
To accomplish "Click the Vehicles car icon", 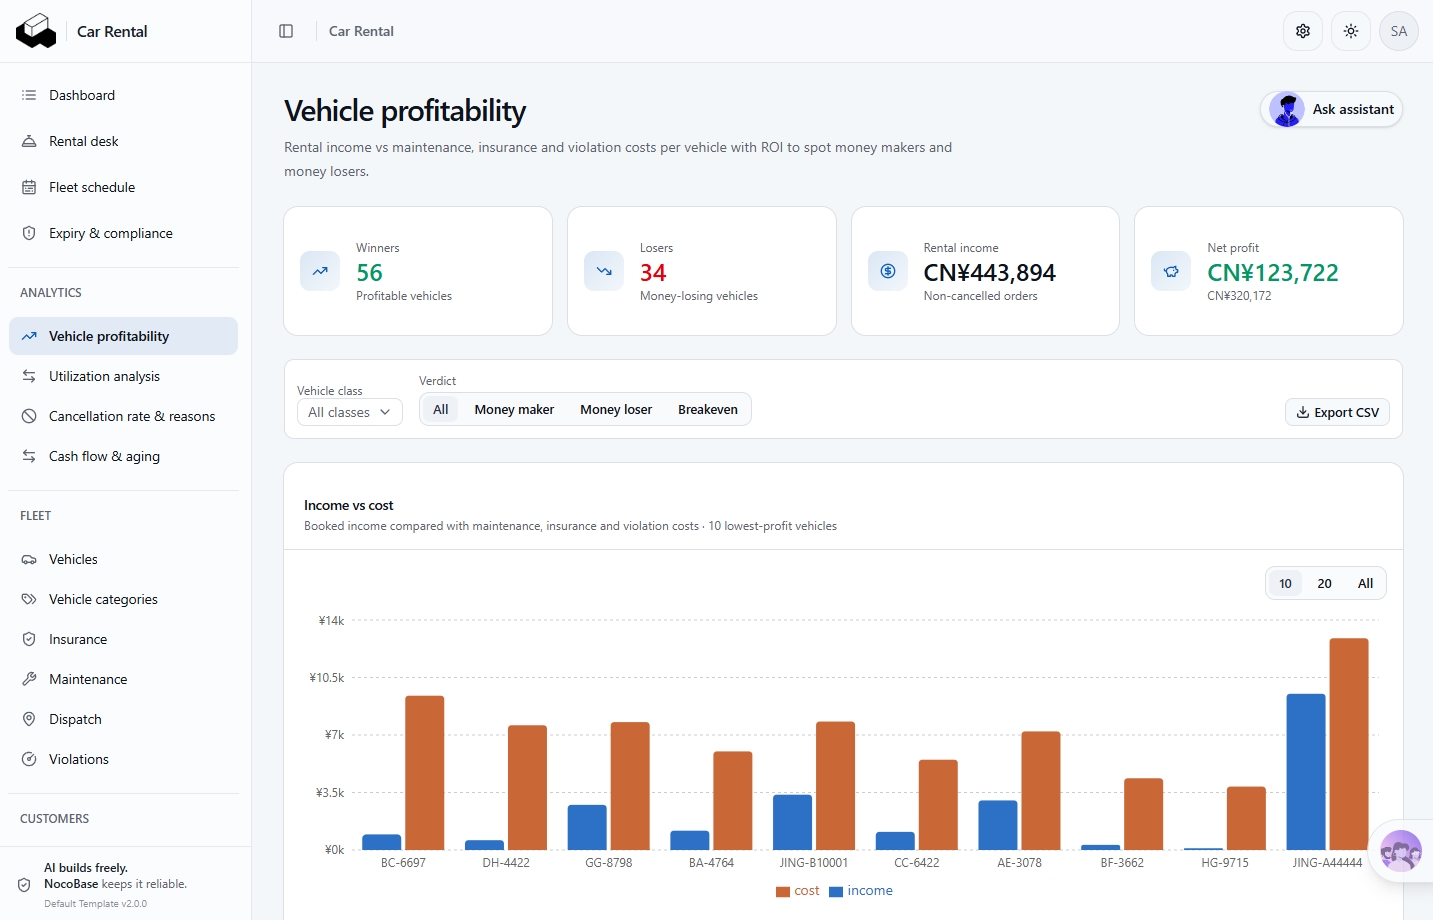I will (29, 559).
